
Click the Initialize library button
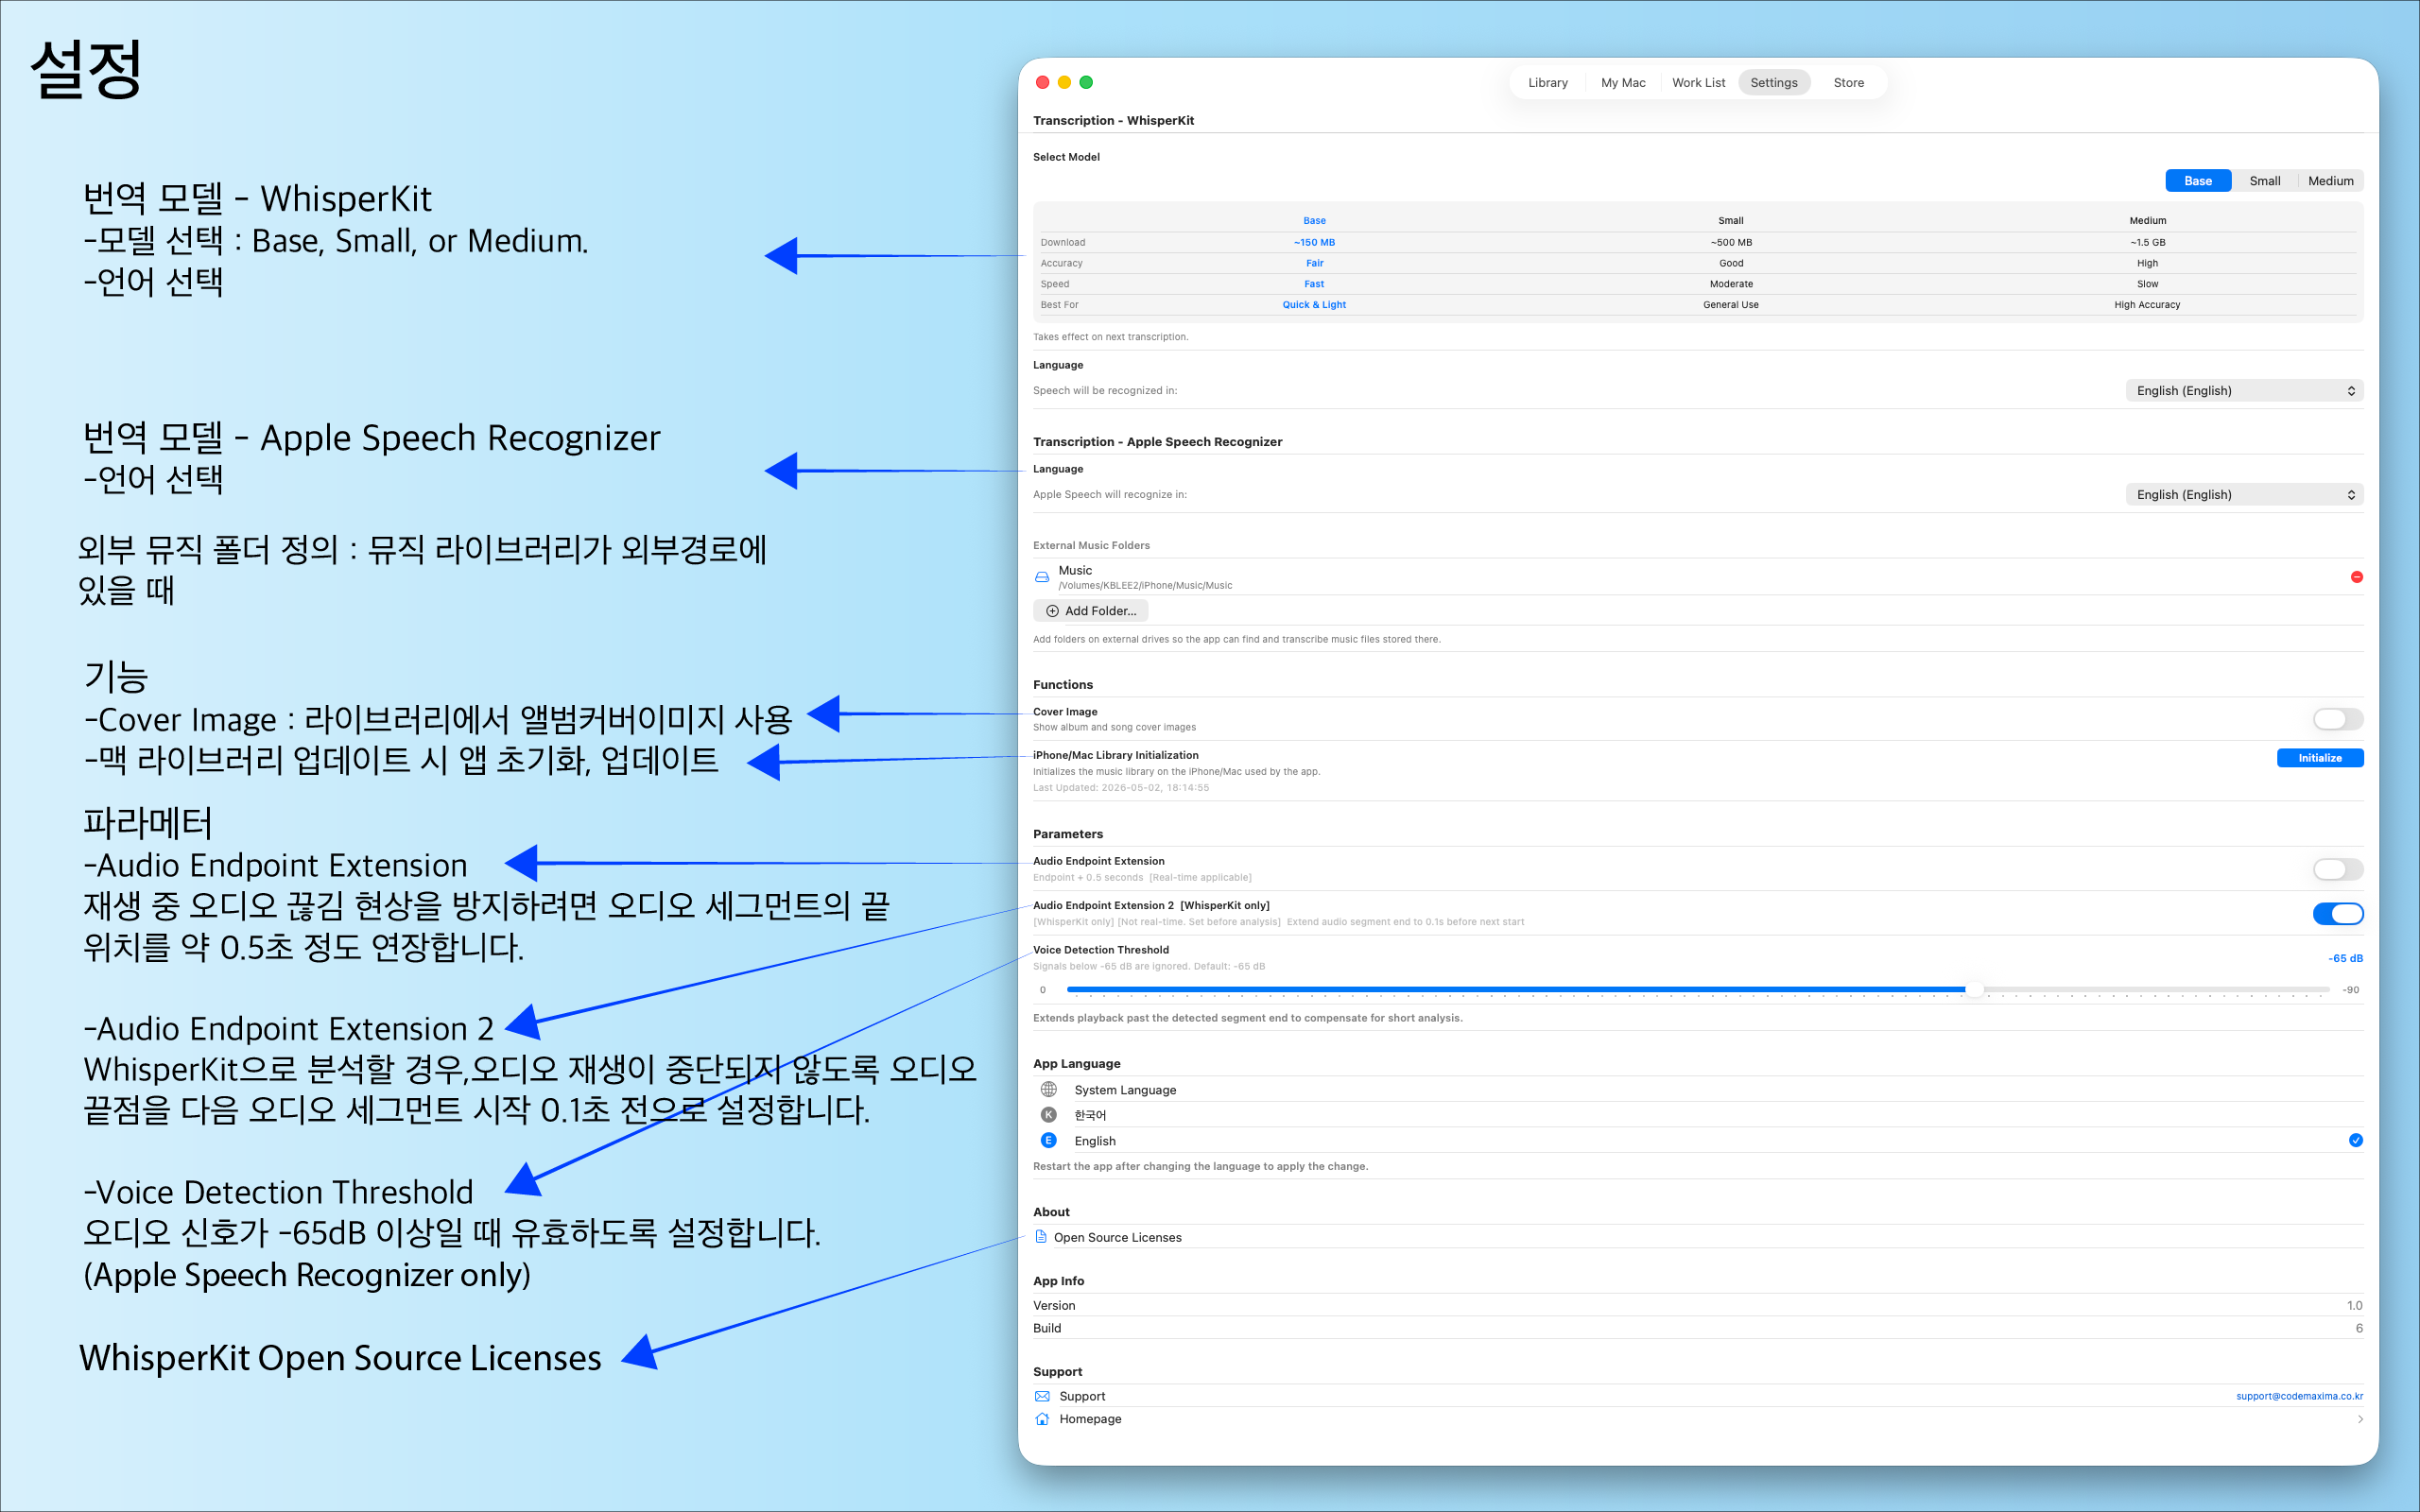tap(2320, 758)
